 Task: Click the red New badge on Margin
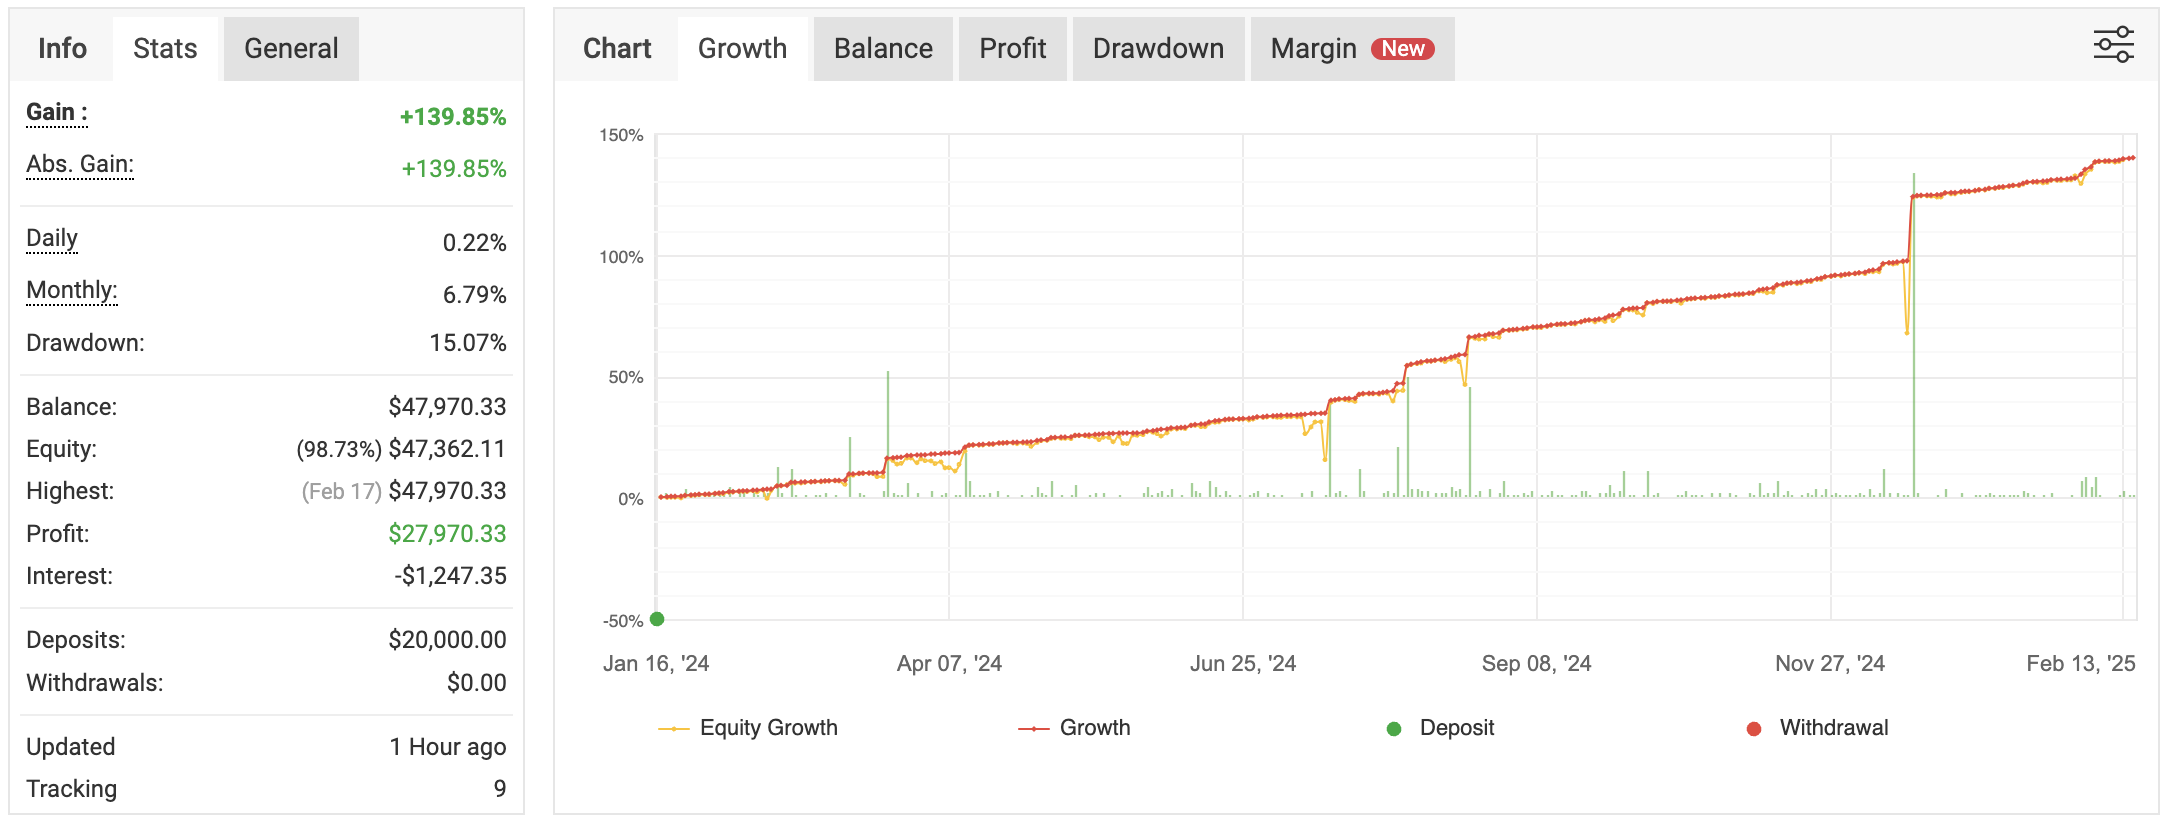(x=1402, y=49)
